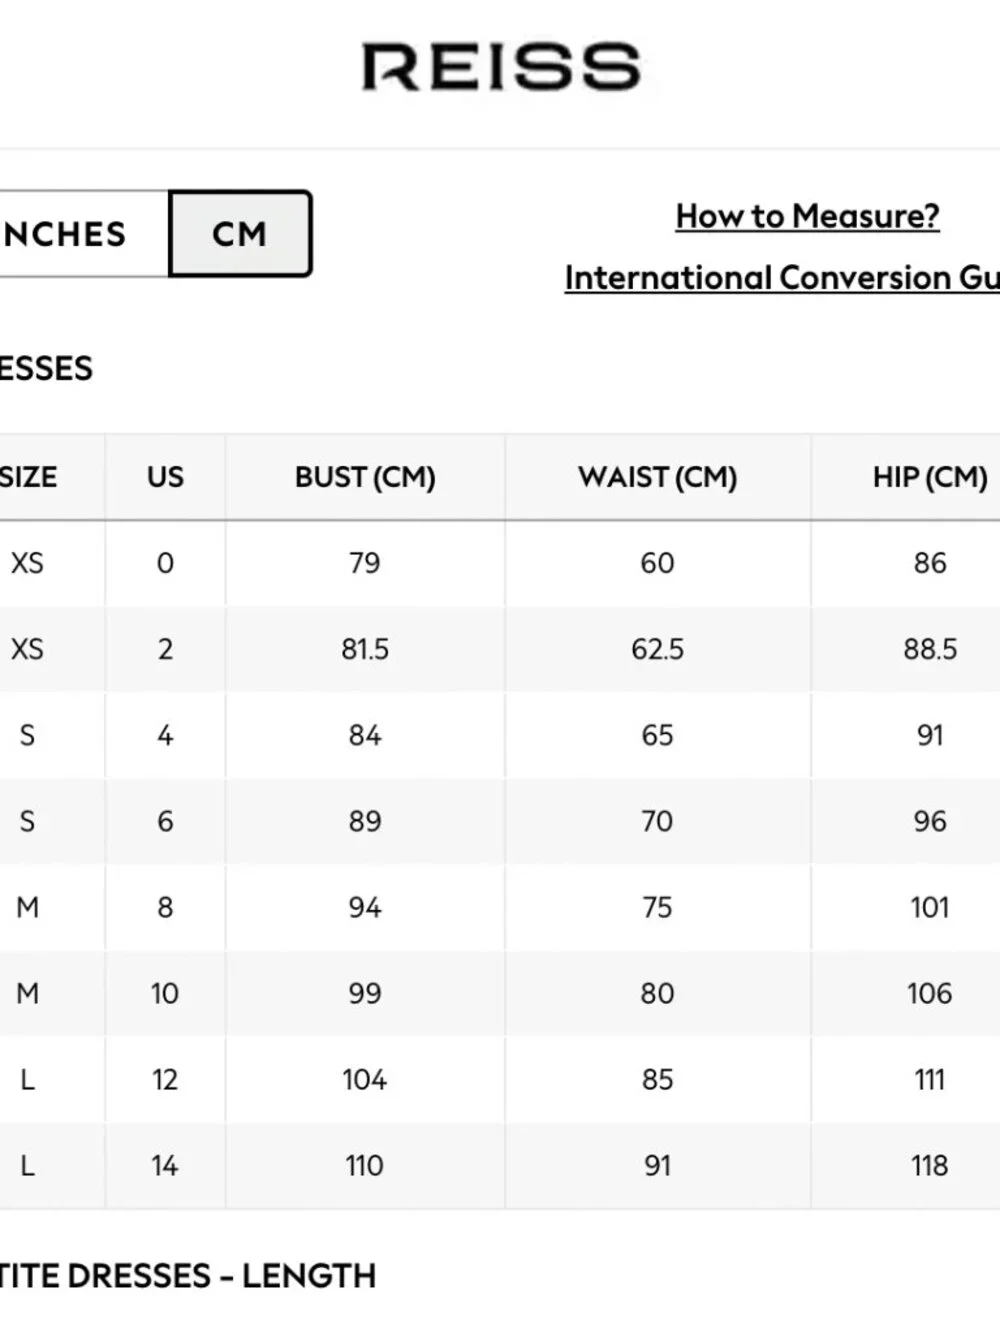Open the International Conversion Guide link
The width and height of the screenshot is (1000, 1333).
coord(782,277)
